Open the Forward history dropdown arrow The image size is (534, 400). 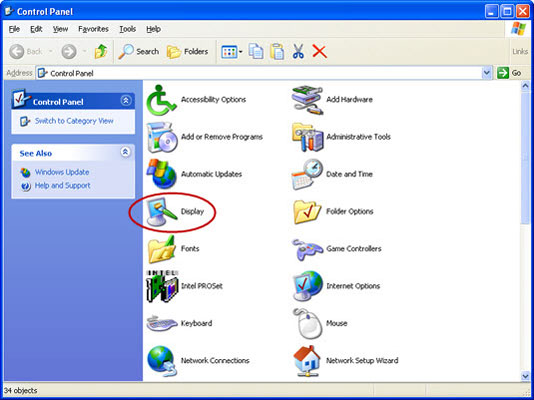coord(84,52)
